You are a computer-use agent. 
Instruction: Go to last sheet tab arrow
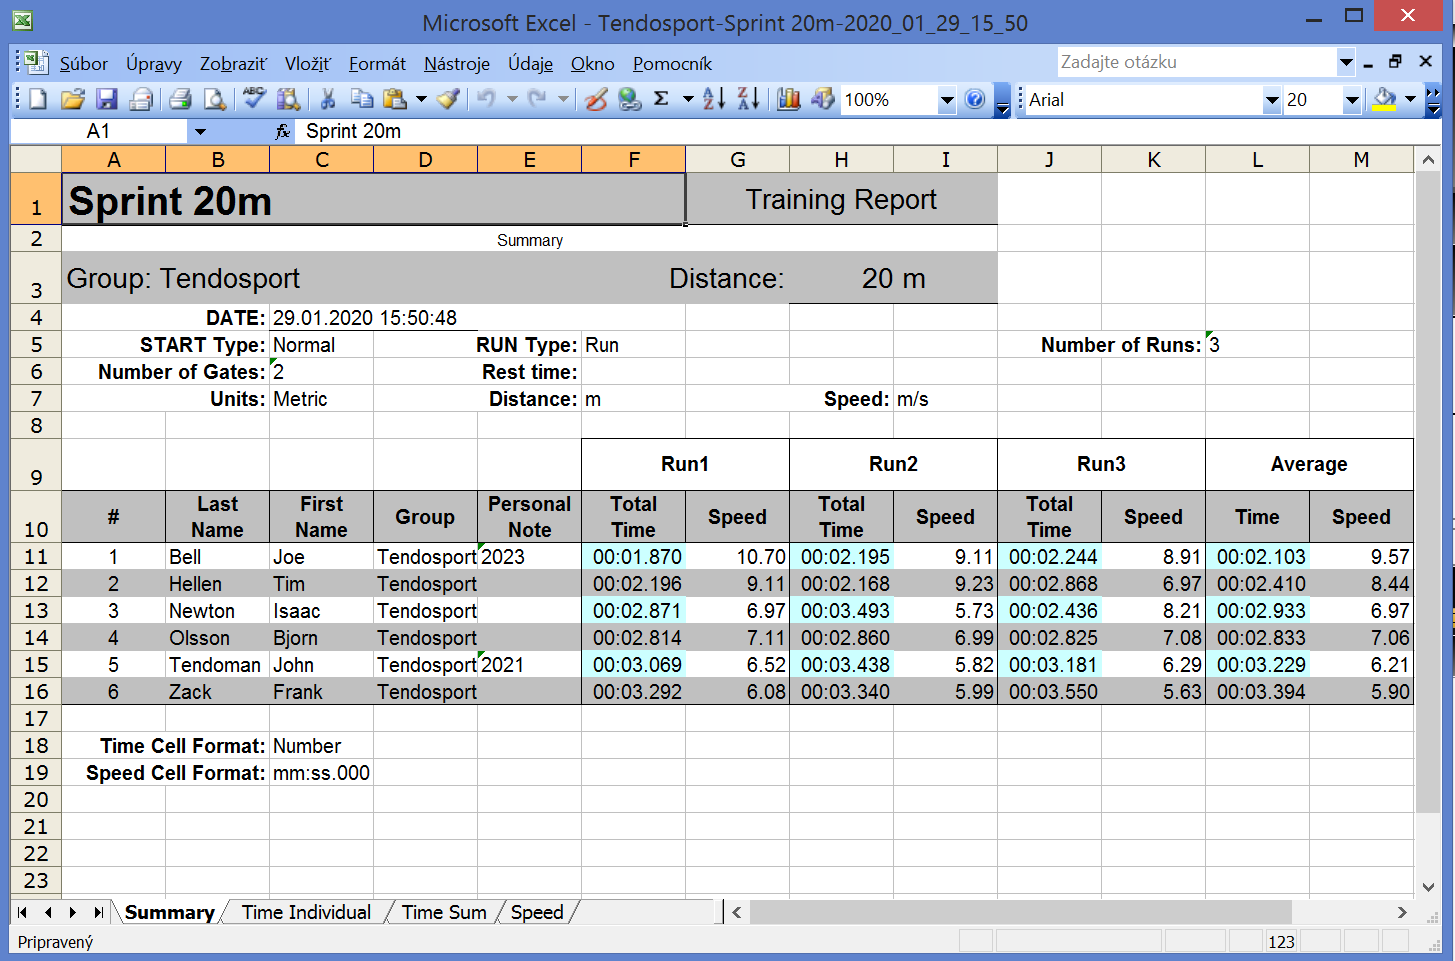click(98, 912)
